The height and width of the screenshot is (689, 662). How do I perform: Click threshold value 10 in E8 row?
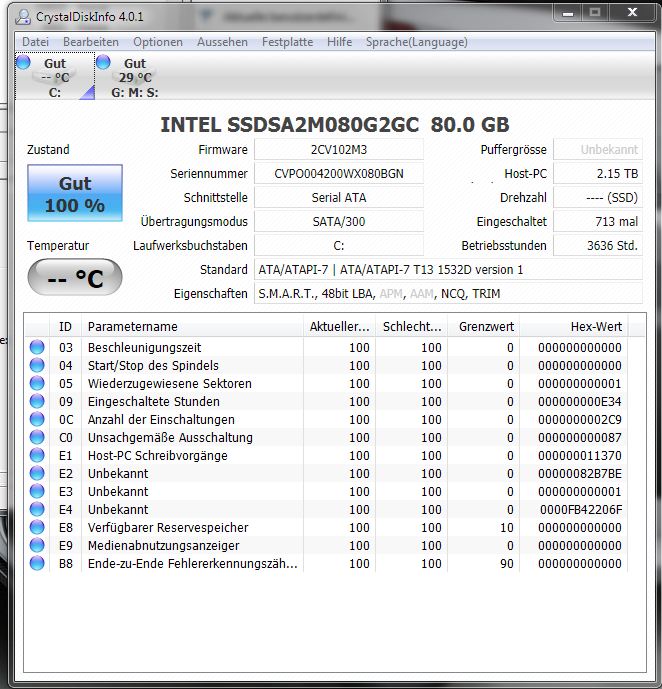click(x=506, y=528)
